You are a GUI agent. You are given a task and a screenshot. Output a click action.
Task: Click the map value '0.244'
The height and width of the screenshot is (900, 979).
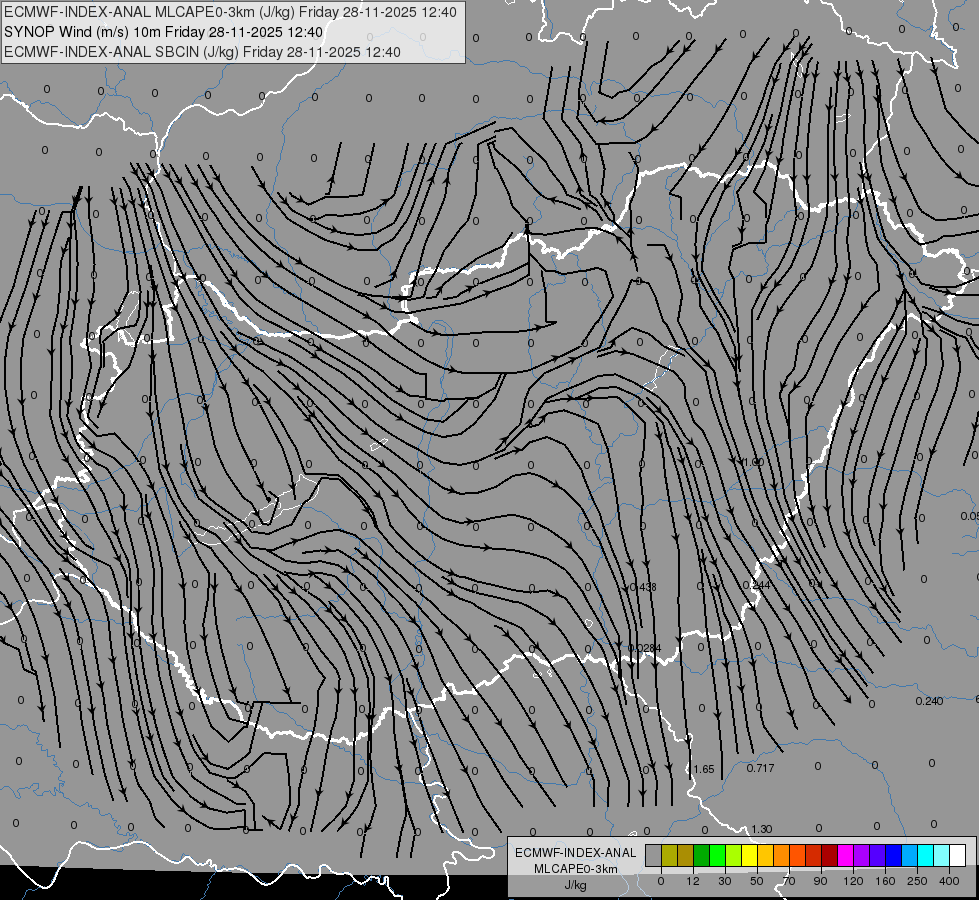[757, 585]
